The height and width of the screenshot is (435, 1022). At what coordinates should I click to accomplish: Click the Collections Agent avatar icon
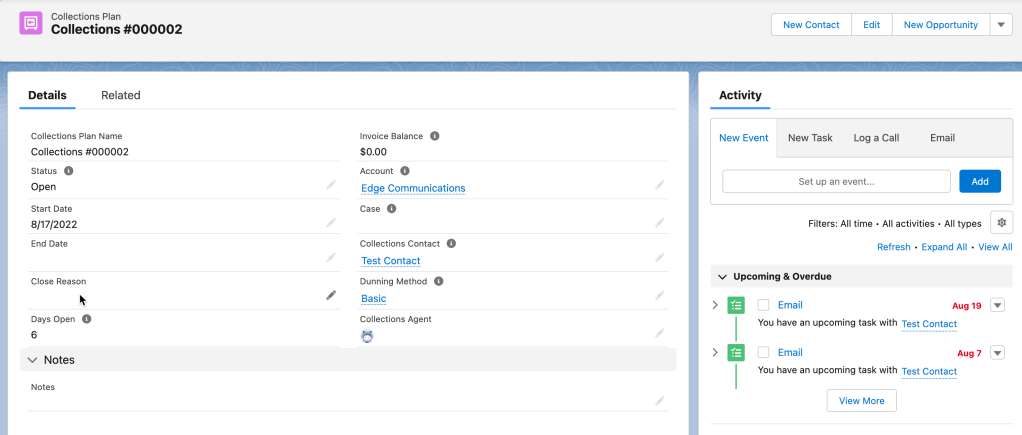click(367, 336)
